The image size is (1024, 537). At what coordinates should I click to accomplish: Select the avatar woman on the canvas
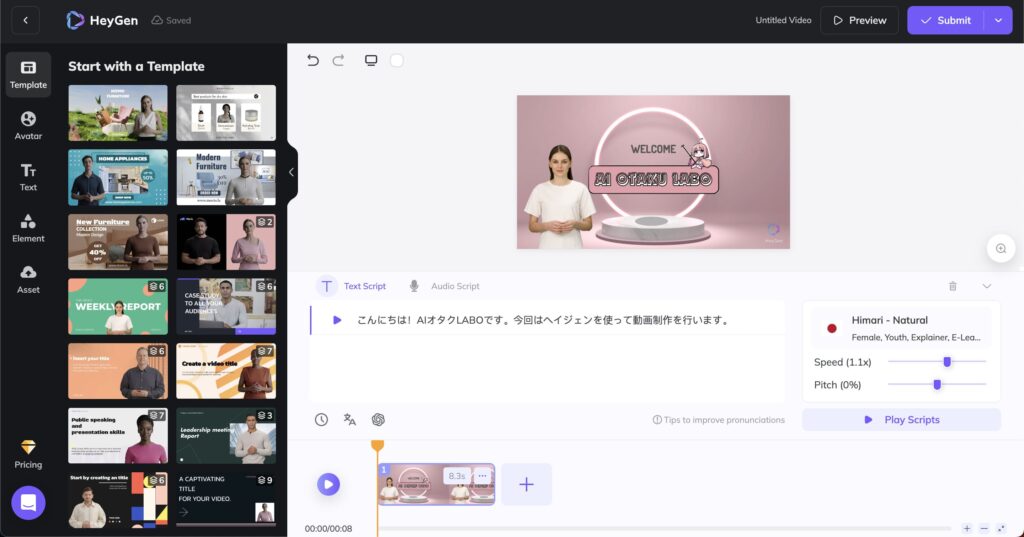560,196
